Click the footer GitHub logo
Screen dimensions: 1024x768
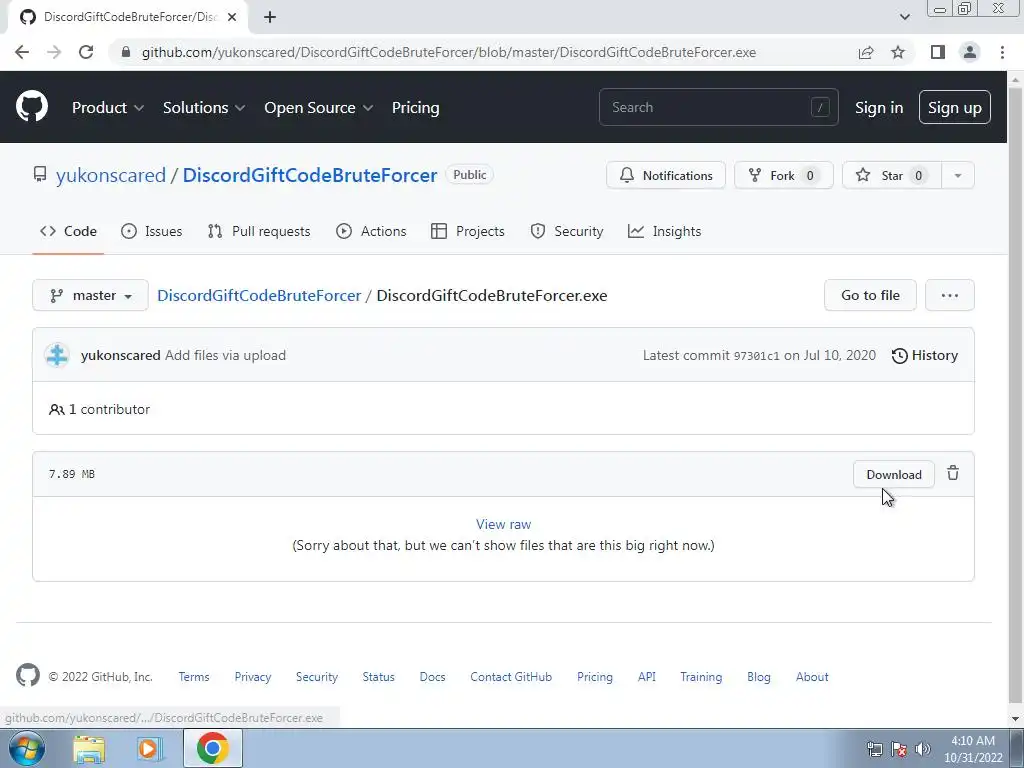27,675
